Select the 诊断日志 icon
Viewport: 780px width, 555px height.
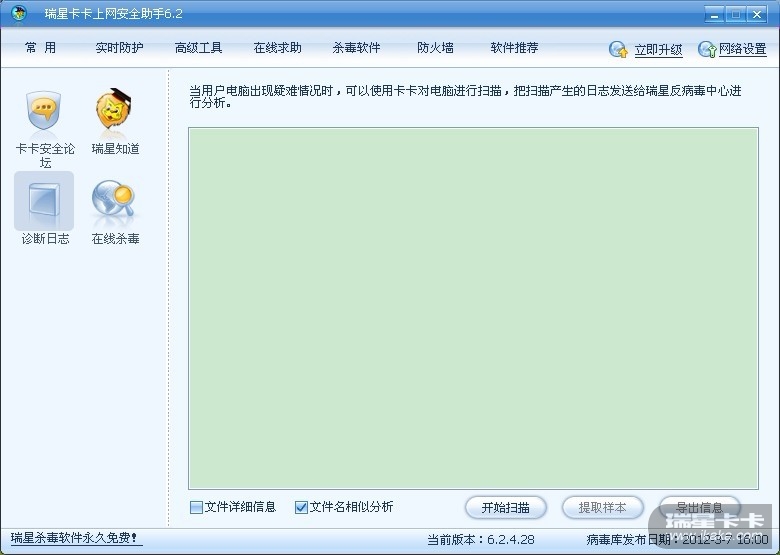tap(44, 201)
